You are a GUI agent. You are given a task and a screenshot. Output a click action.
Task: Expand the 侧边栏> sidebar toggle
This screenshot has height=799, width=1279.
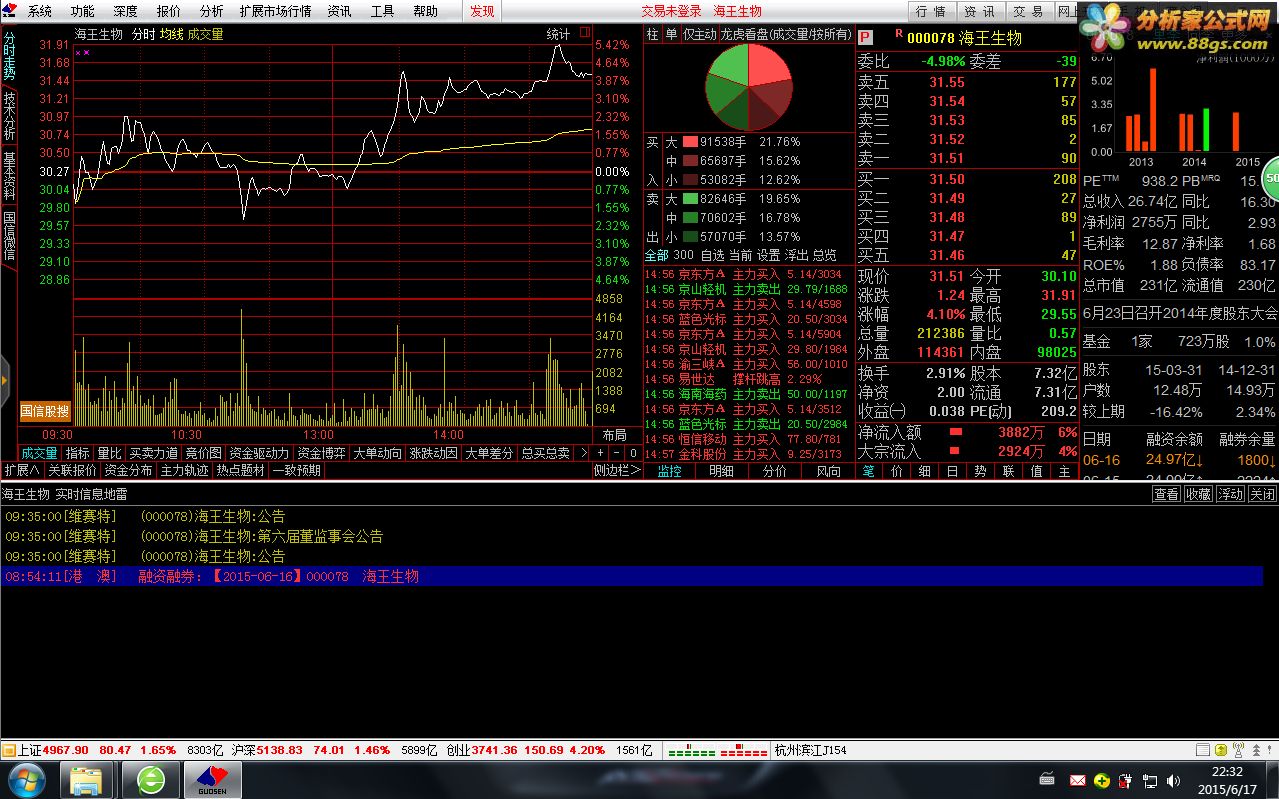tap(617, 470)
